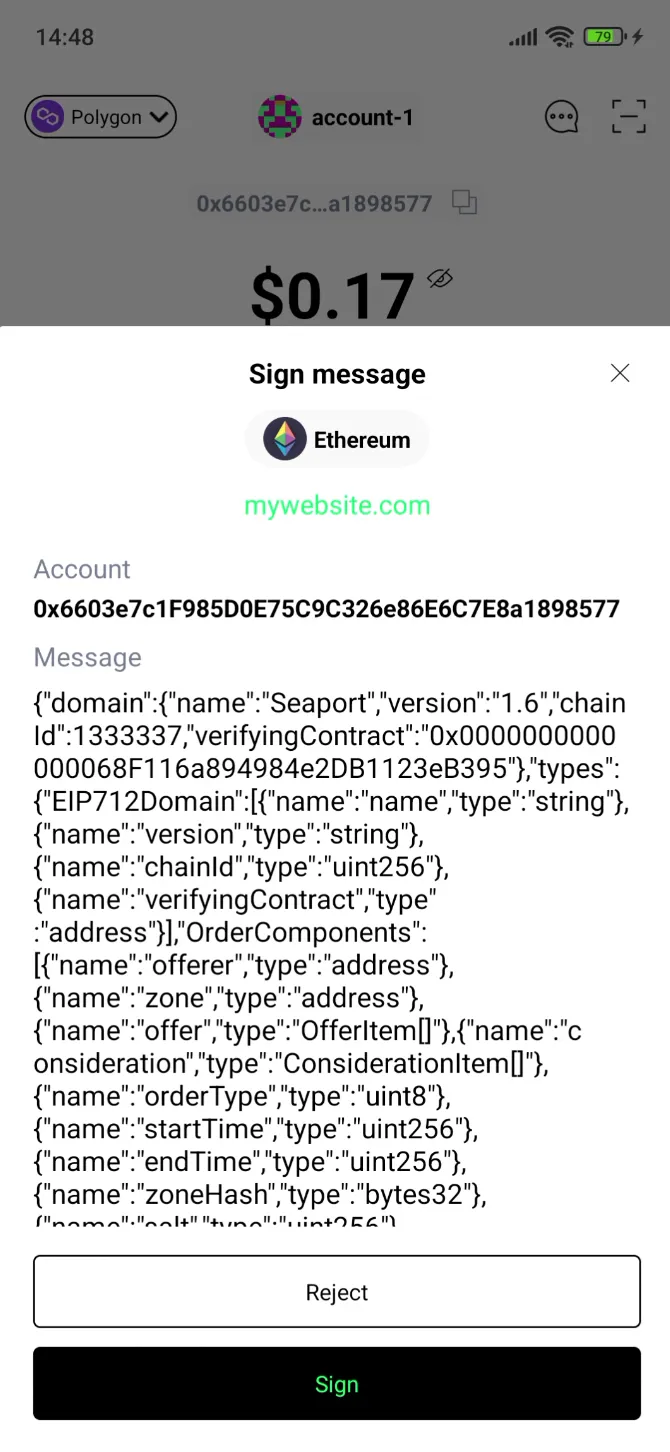Tap the Polygon network logo
The width and height of the screenshot is (670, 1452).
point(47,117)
